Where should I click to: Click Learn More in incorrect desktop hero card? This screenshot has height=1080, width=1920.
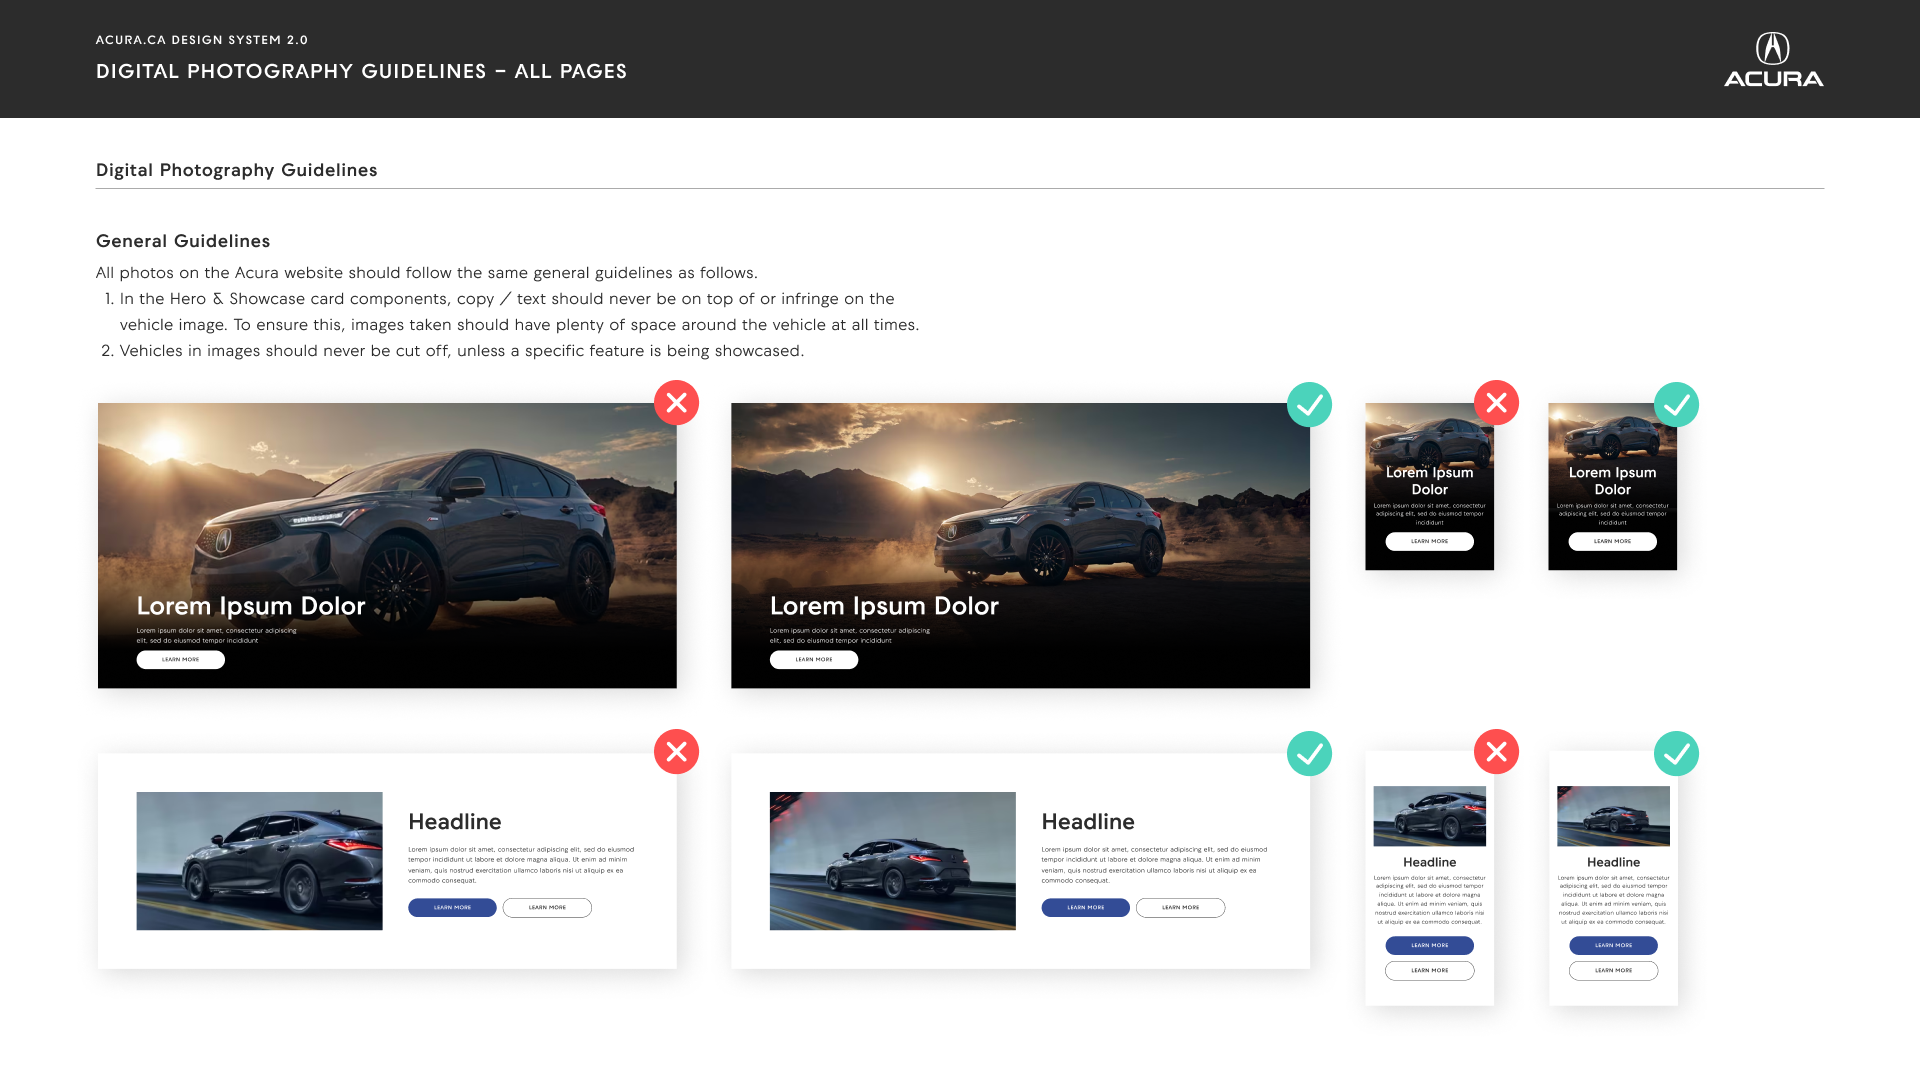click(180, 660)
